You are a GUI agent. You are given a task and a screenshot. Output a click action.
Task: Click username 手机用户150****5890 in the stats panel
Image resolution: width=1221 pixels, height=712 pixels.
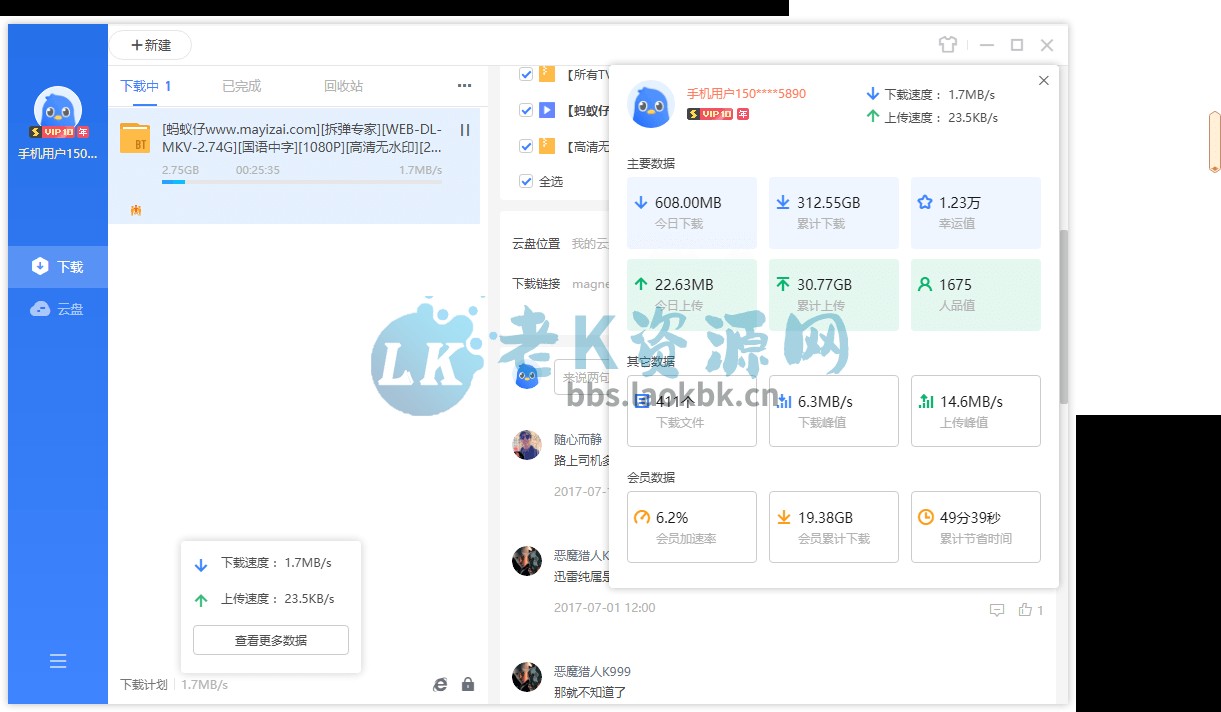(x=746, y=94)
